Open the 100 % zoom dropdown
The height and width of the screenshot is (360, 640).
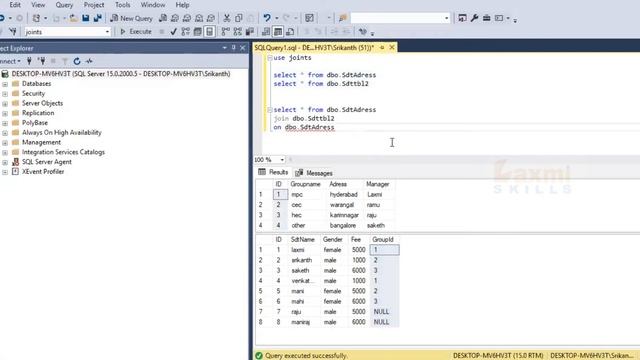click(282, 160)
